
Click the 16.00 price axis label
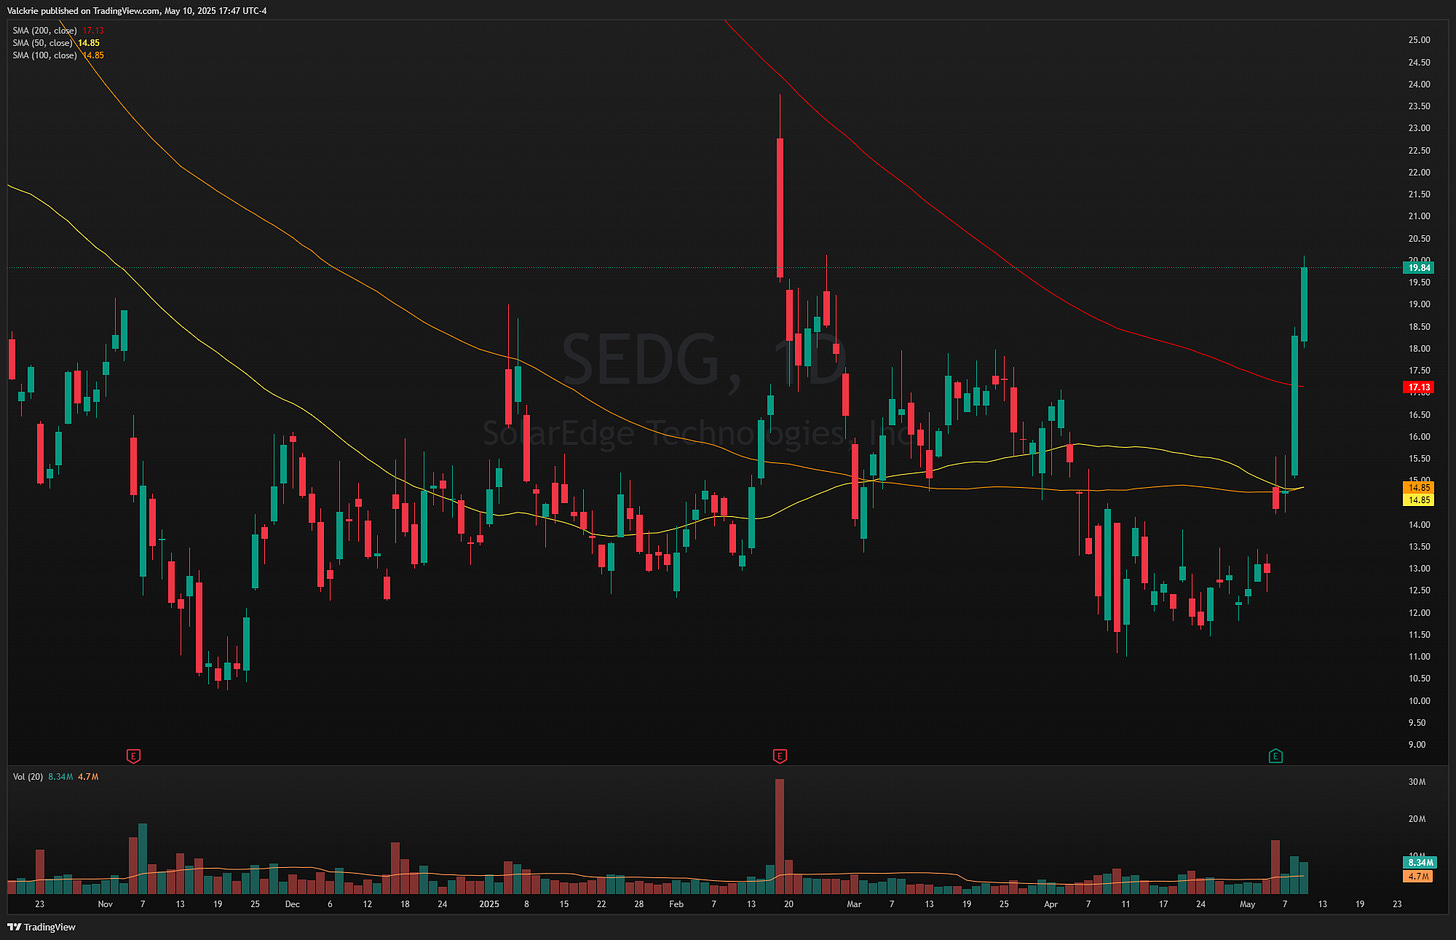tap(1419, 436)
